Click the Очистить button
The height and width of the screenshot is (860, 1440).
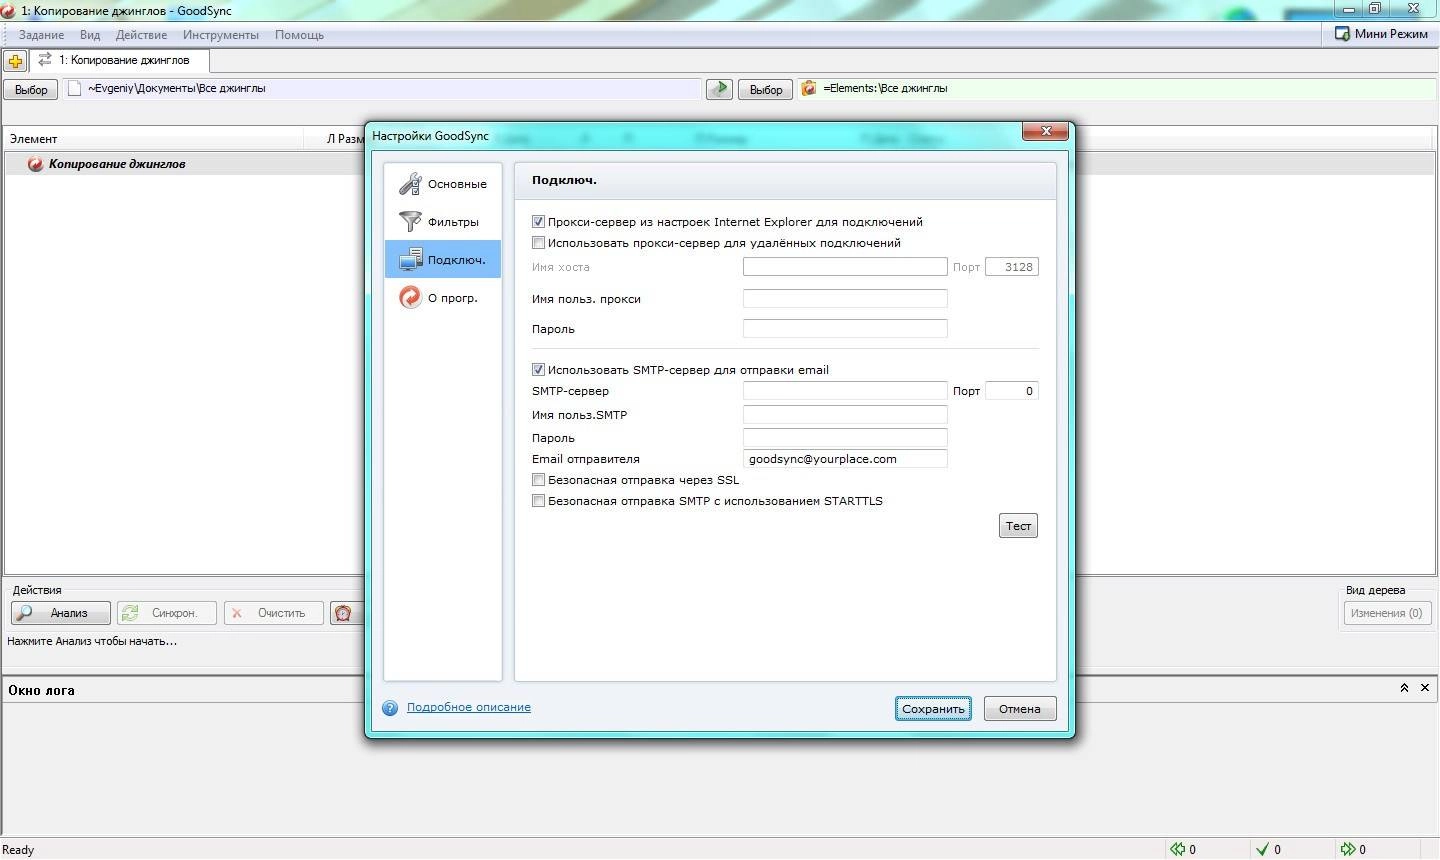pyautogui.click(x=274, y=613)
